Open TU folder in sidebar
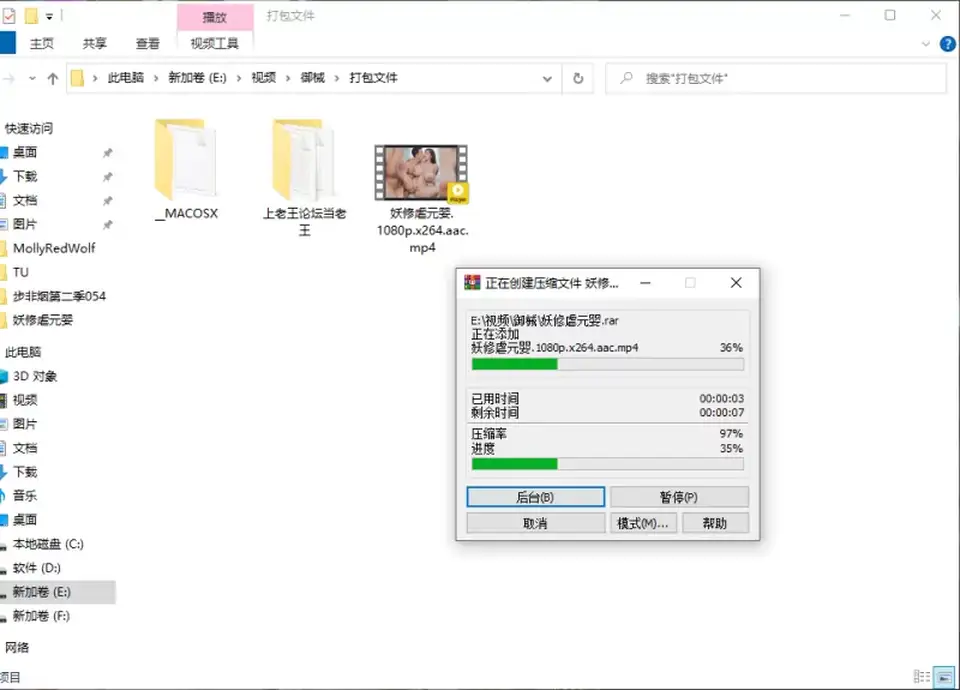Screen dimensions: 960x690 click(x=21, y=272)
